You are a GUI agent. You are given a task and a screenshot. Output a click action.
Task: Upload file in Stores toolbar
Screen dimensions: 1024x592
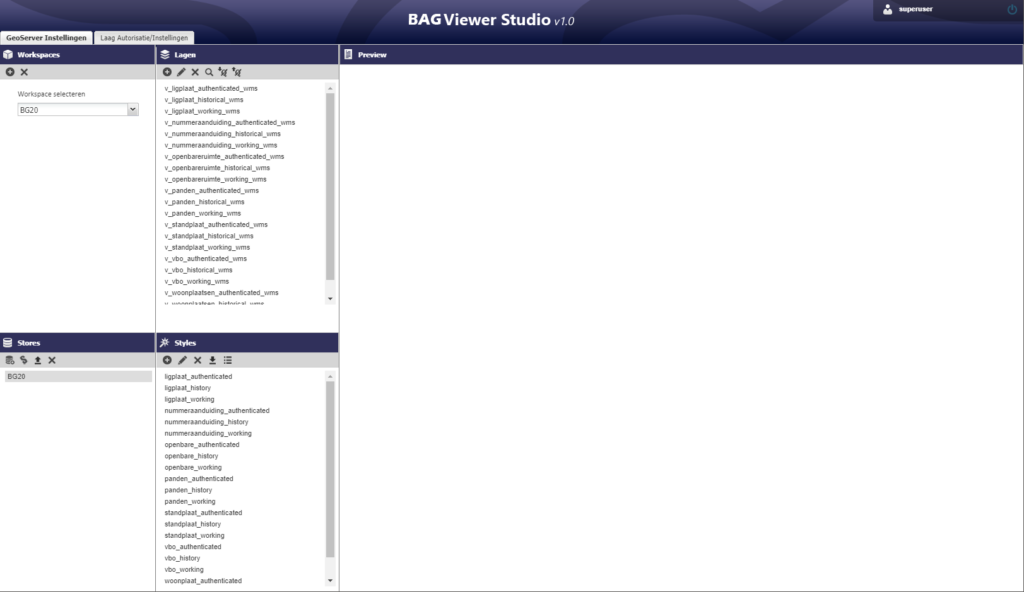click(x=38, y=360)
